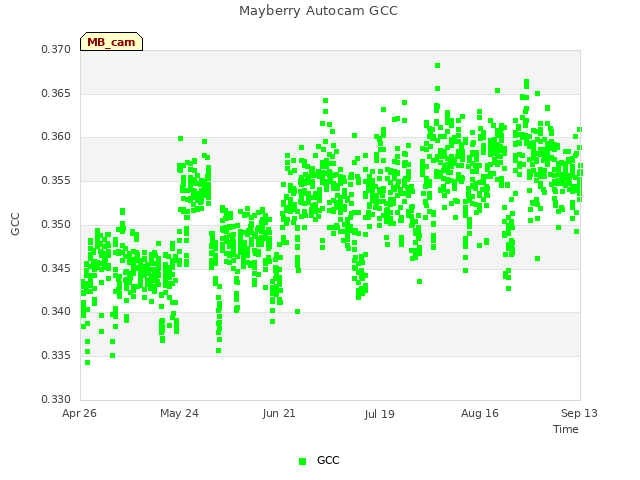Image resolution: width=640 pixels, height=480 pixels.
Task: Click the May 24 x-axis label
Action: click(x=179, y=413)
